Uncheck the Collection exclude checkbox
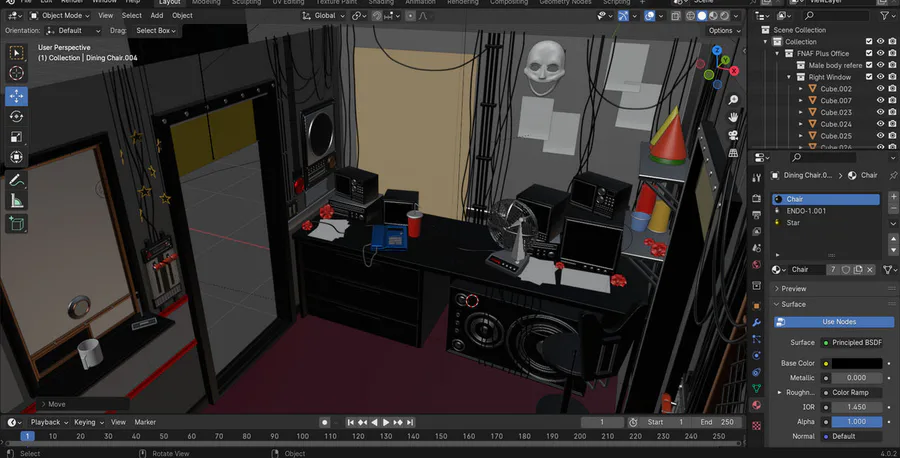 (868, 41)
